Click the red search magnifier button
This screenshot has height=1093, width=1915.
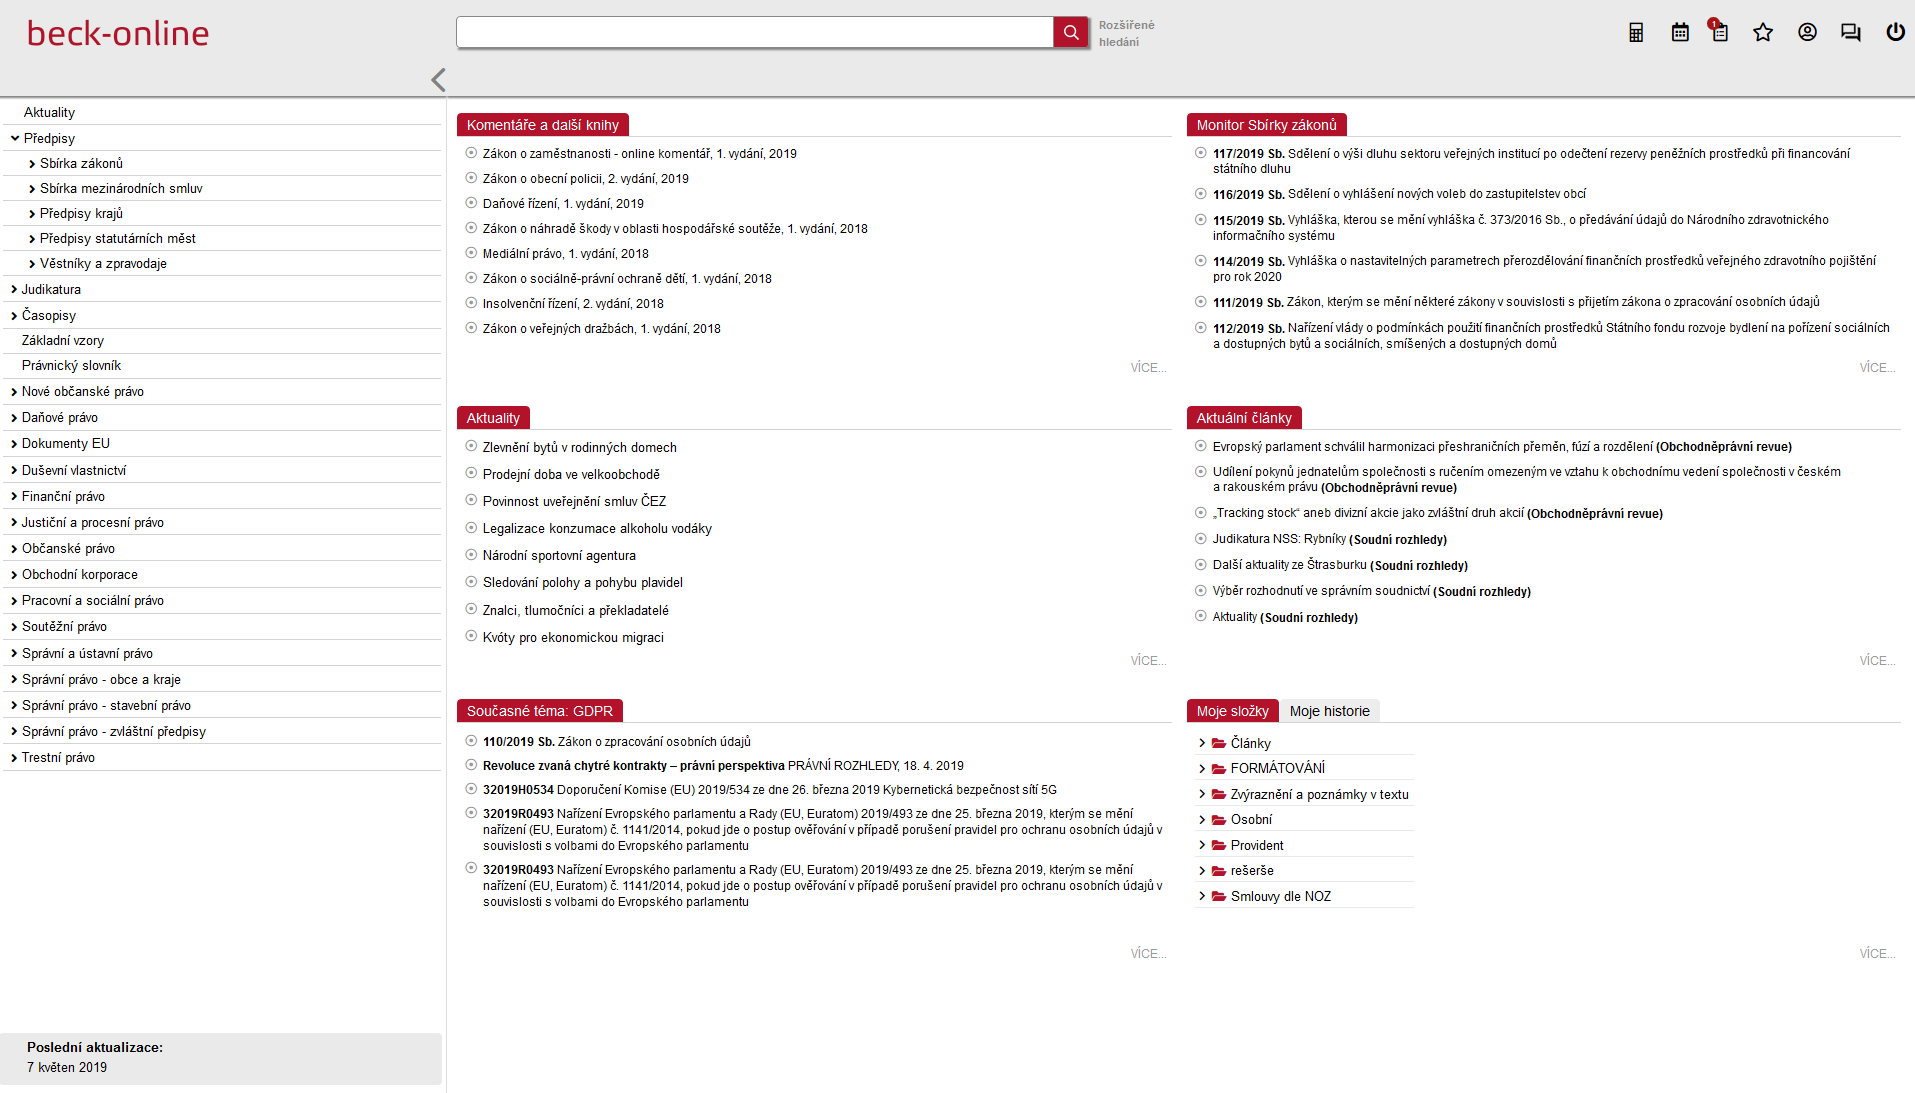(1070, 33)
